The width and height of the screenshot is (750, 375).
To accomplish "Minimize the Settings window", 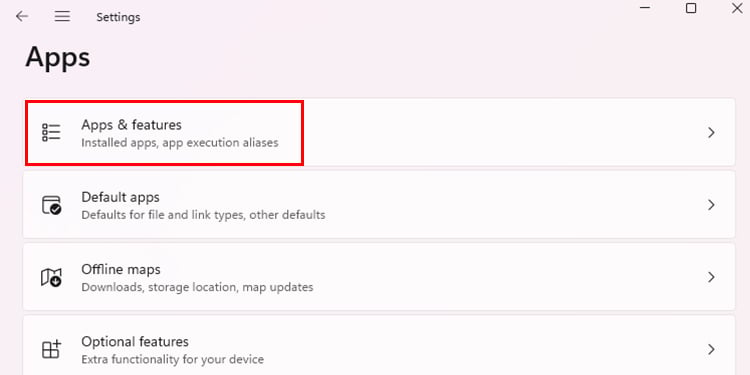I will click(645, 8).
